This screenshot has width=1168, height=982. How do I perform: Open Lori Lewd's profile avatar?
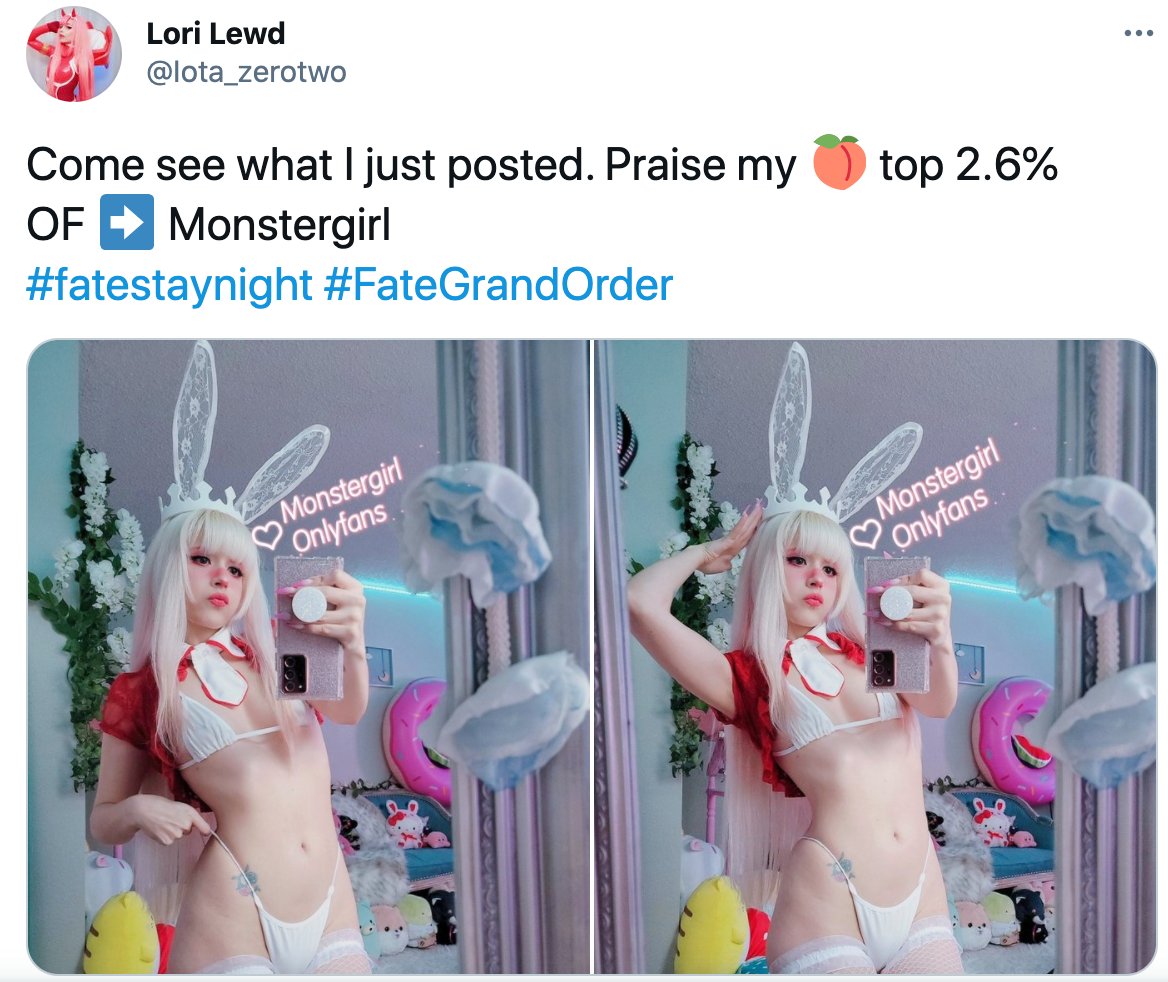74,54
